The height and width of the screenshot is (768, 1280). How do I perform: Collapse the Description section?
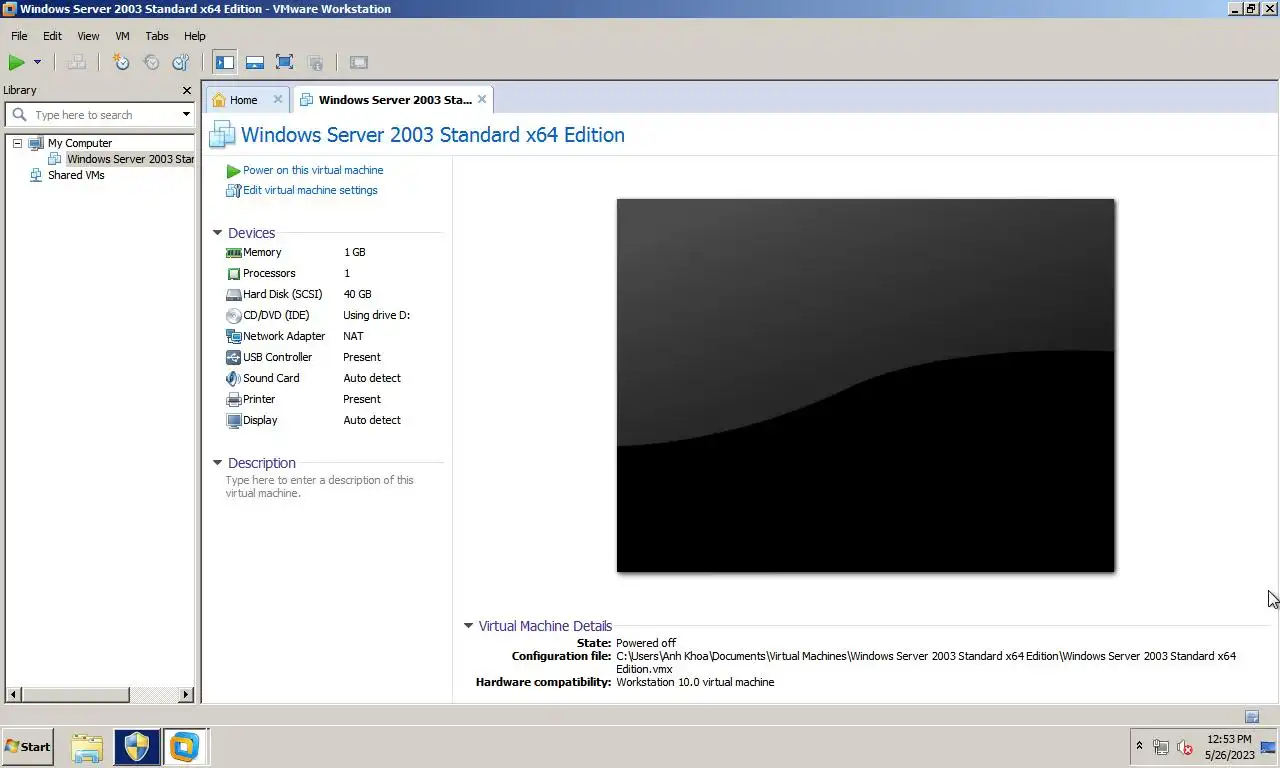(218, 463)
